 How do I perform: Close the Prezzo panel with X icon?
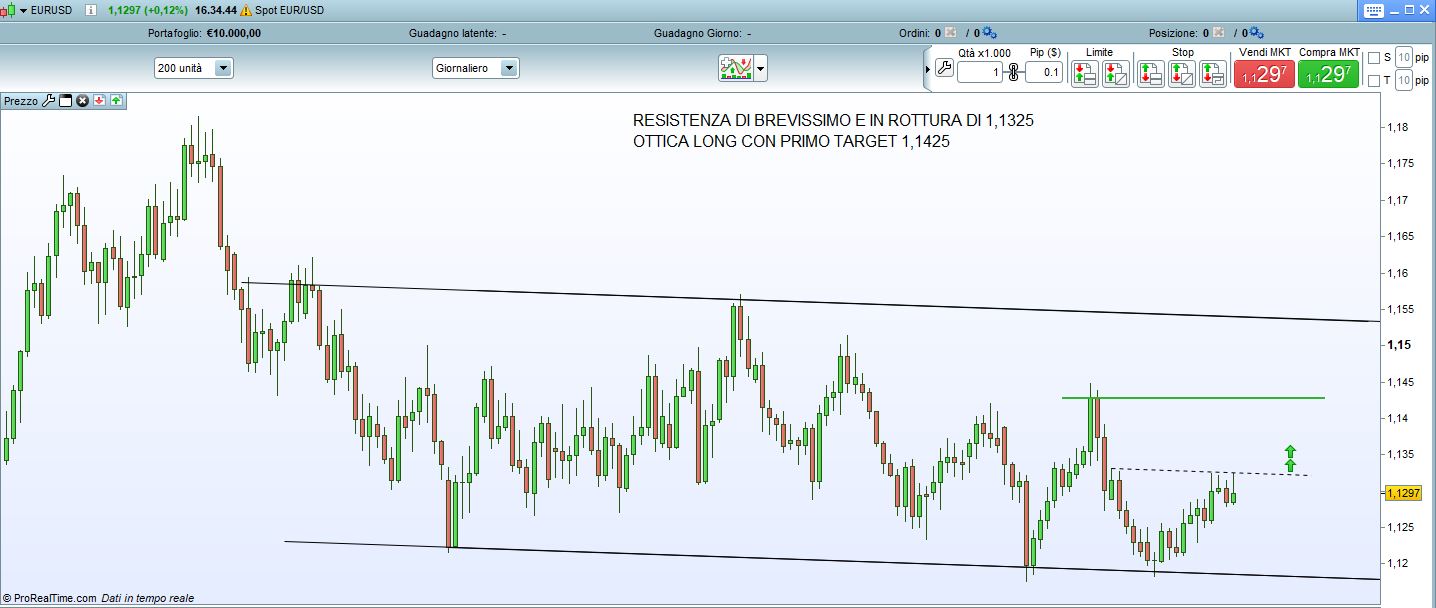[x=83, y=101]
